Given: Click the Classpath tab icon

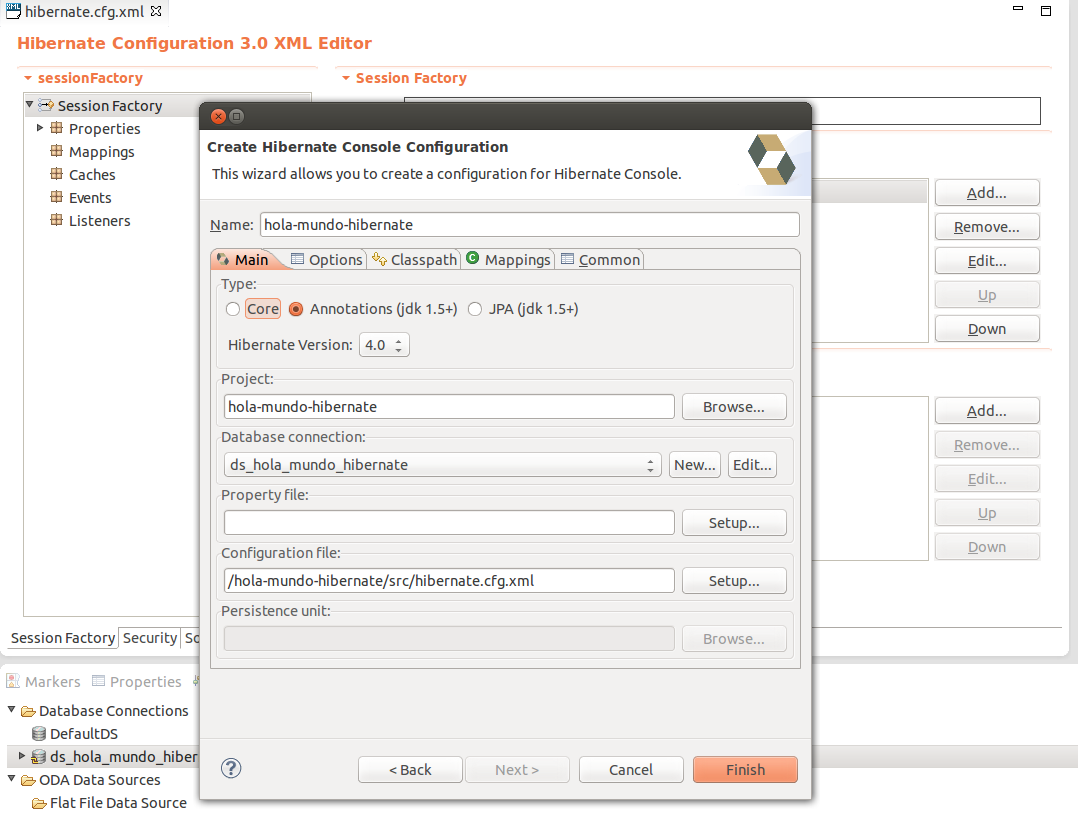Looking at the screenshot, I should (380, 258).
